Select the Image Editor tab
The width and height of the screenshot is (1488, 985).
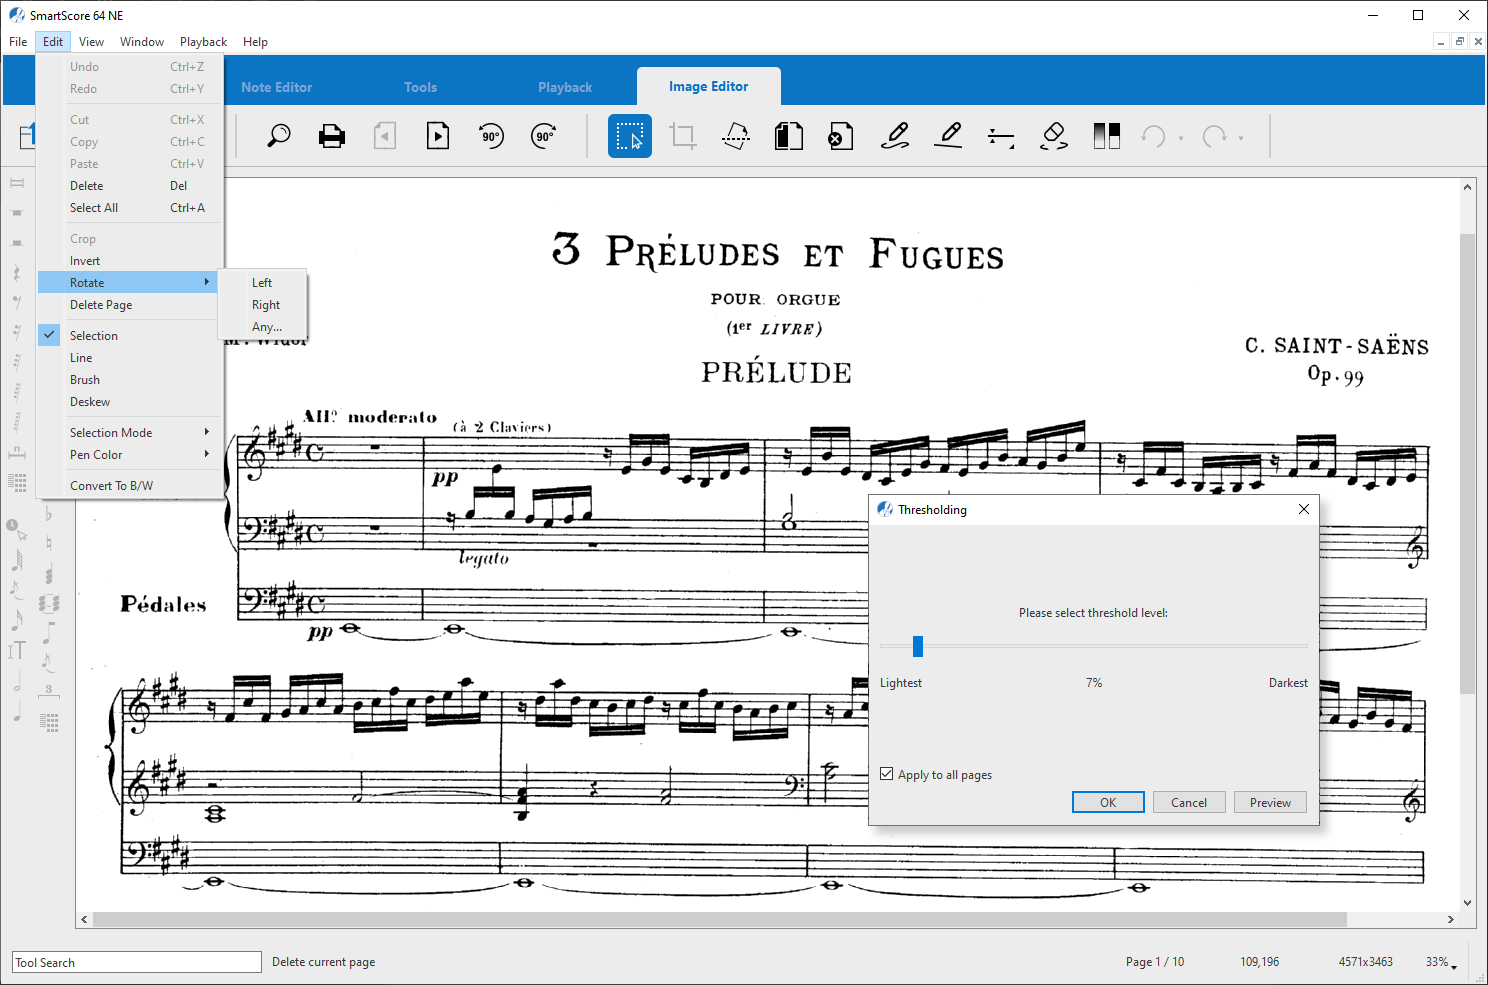click(x=709, y=86)
